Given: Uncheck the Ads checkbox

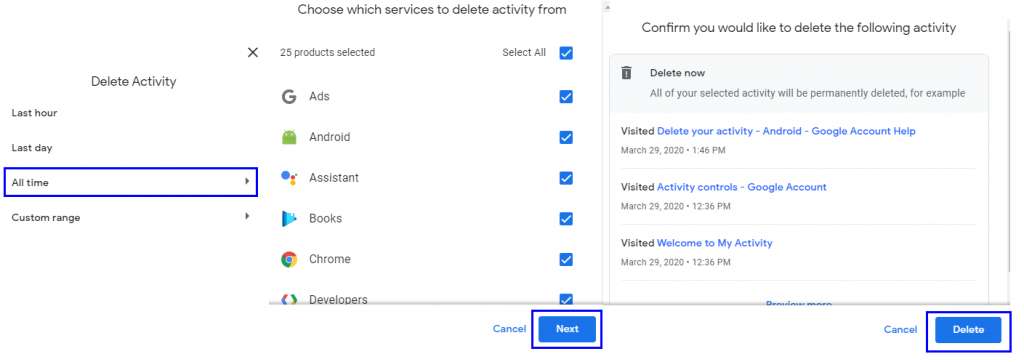Looking at the screenshot, I should 566,97.
